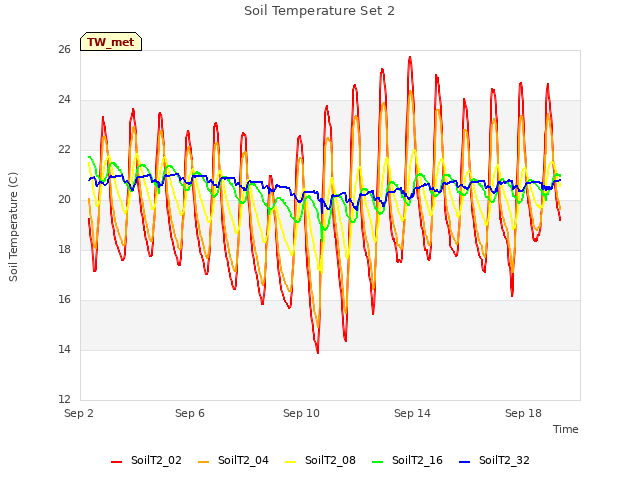Image resolution: width=640 pixels, height=480 pixels.
Task: Click the 14 y-axis tick label
Action: (64, 349)
